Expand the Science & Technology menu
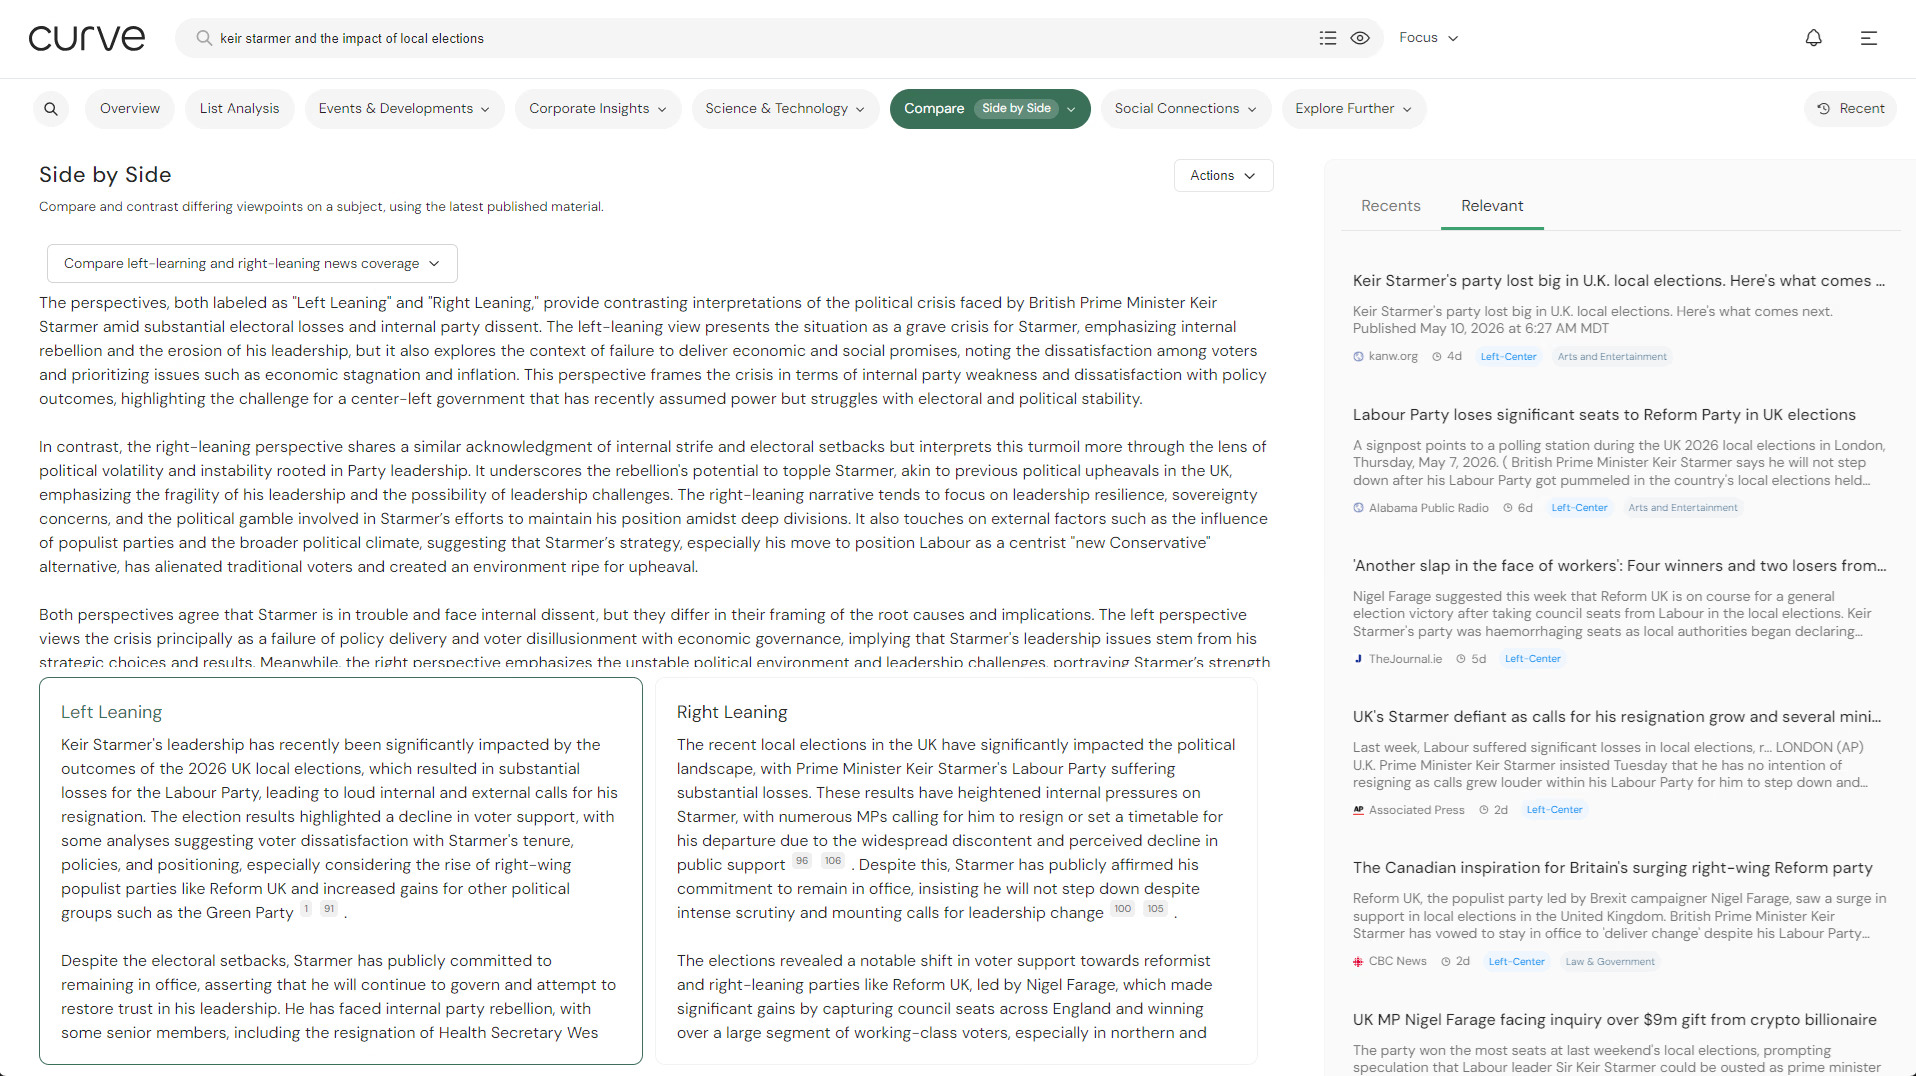 pos(785,109)
